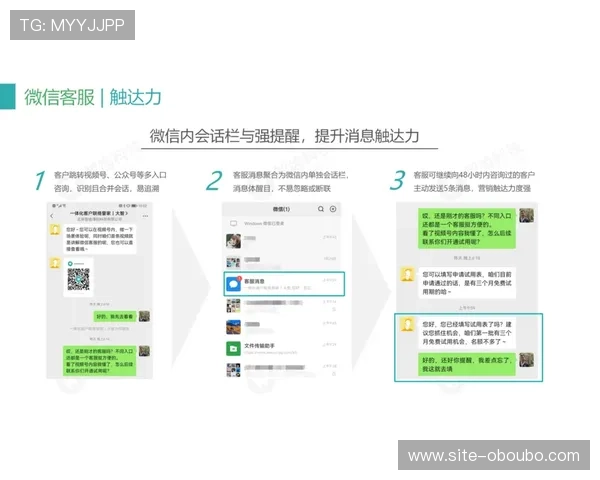Tap the agent avatar beside 您好,您已经填写试用表了吗
The width and height of the screenshot is (600, 480).
point(408,325)
